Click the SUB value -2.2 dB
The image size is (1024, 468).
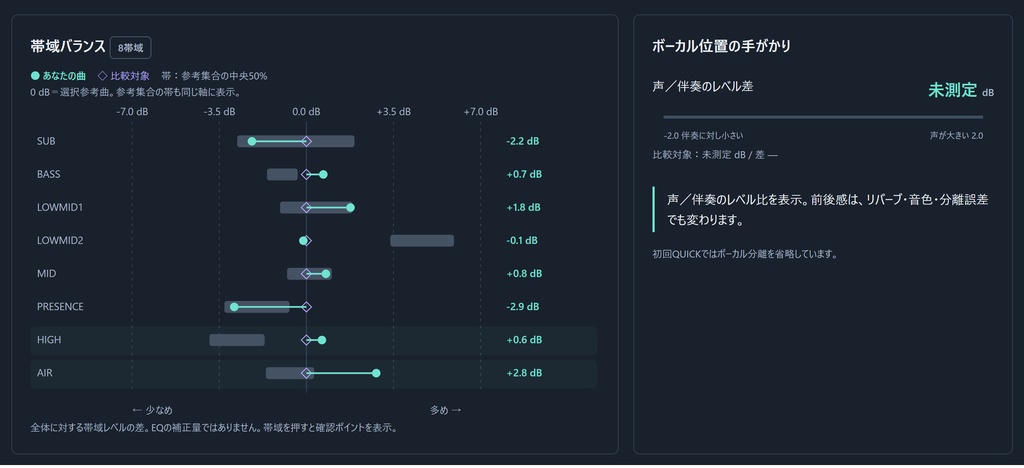click(522, 141)
